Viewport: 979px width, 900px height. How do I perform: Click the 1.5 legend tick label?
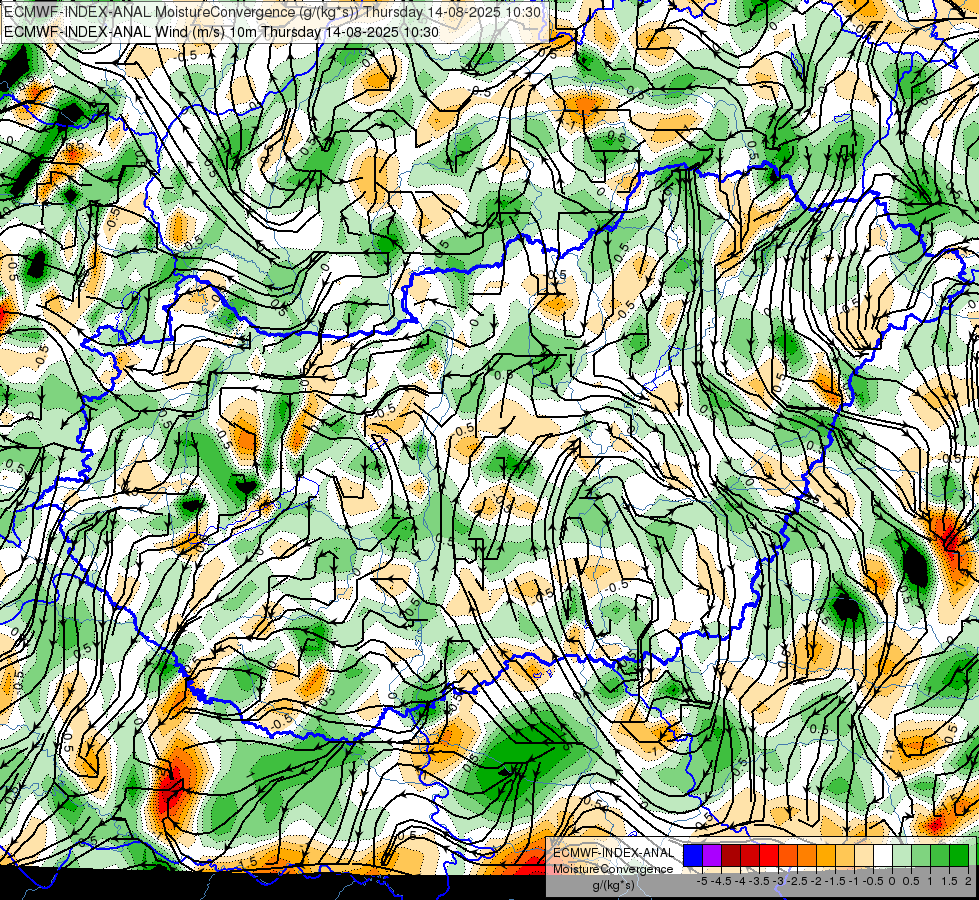click(x=949, y=881)
